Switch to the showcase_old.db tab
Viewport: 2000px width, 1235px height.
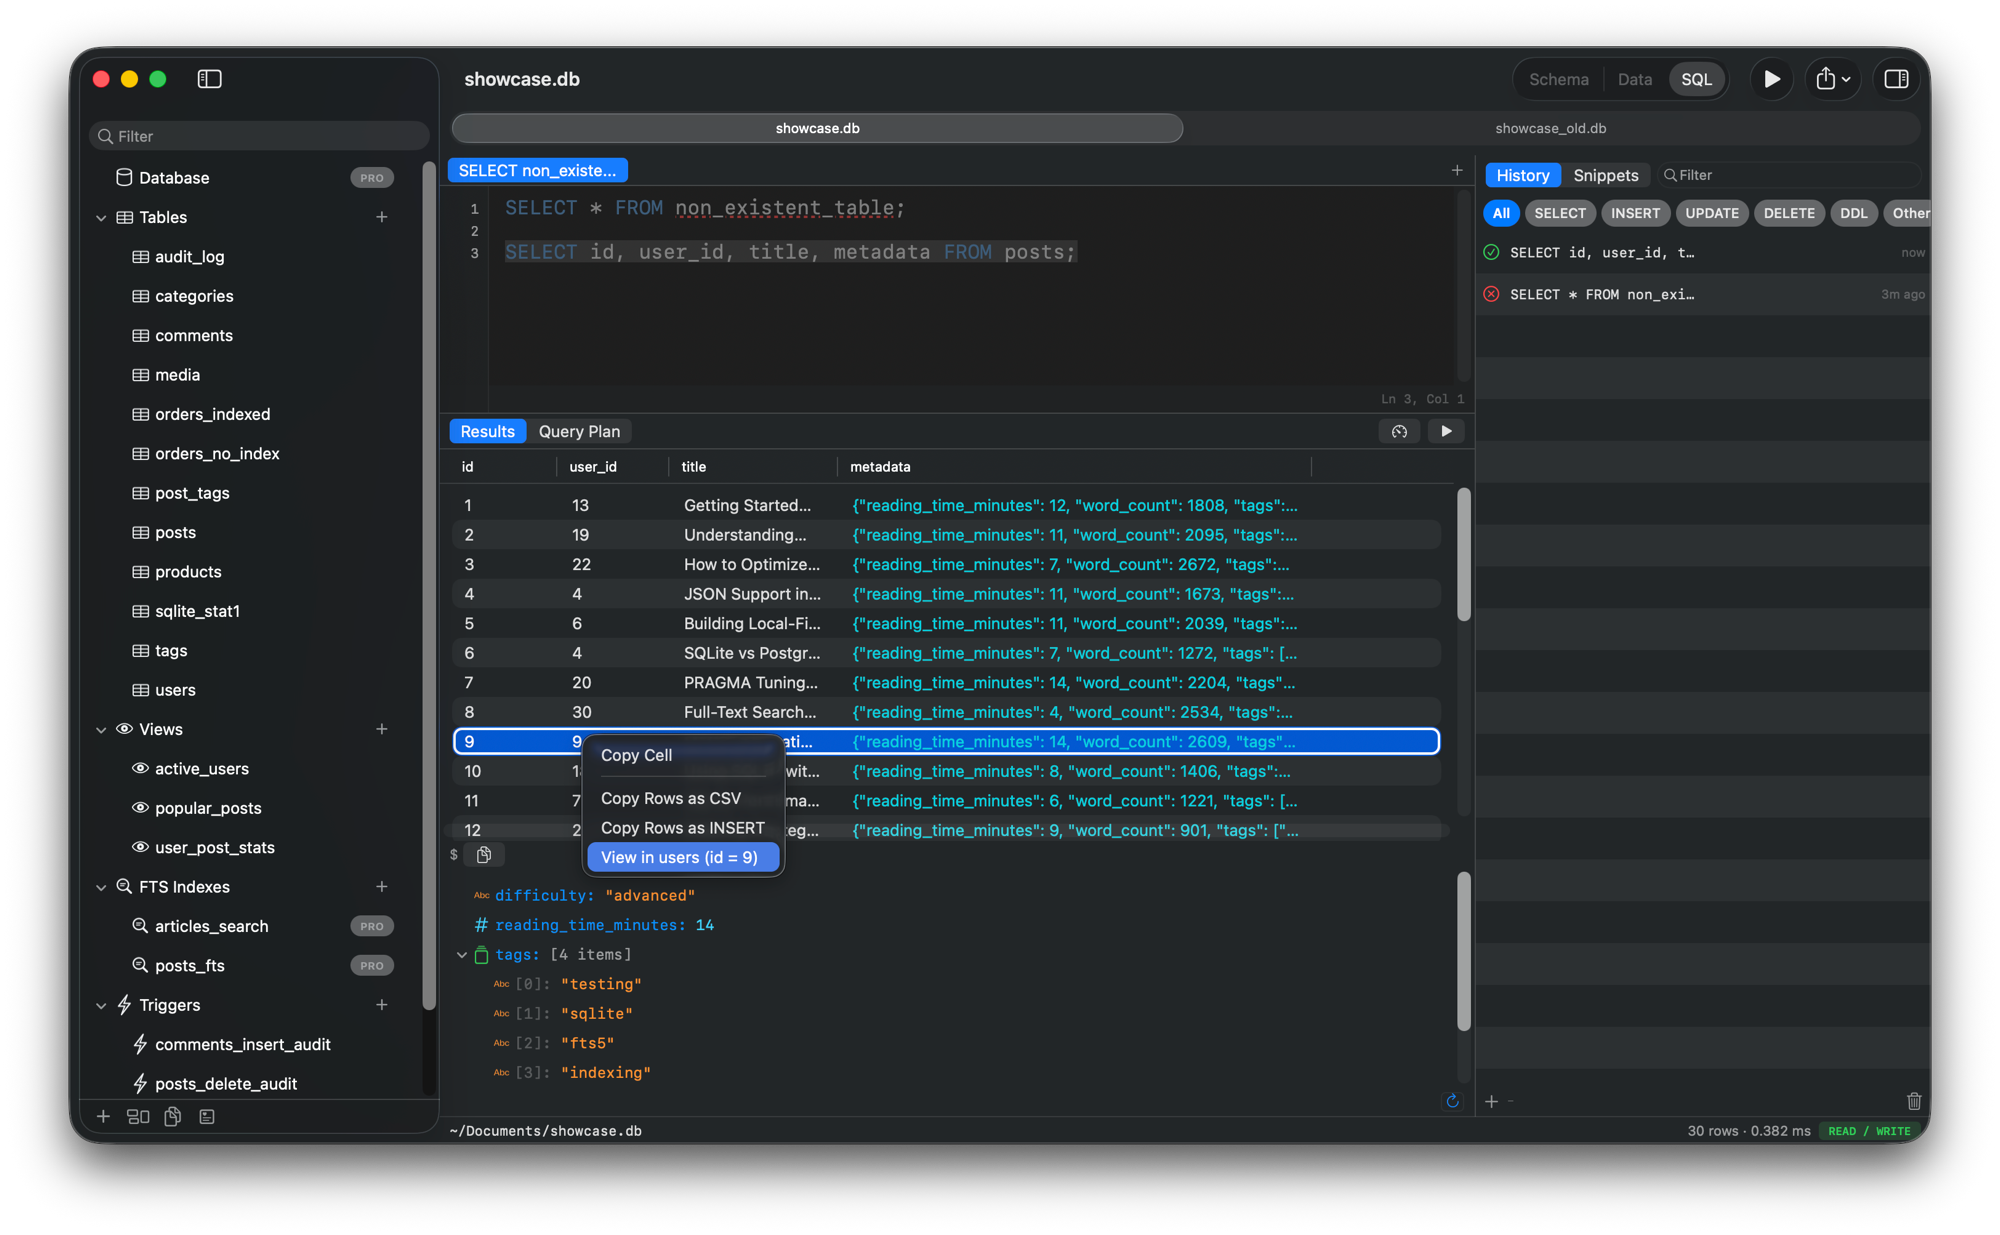tap(1550, 128)
